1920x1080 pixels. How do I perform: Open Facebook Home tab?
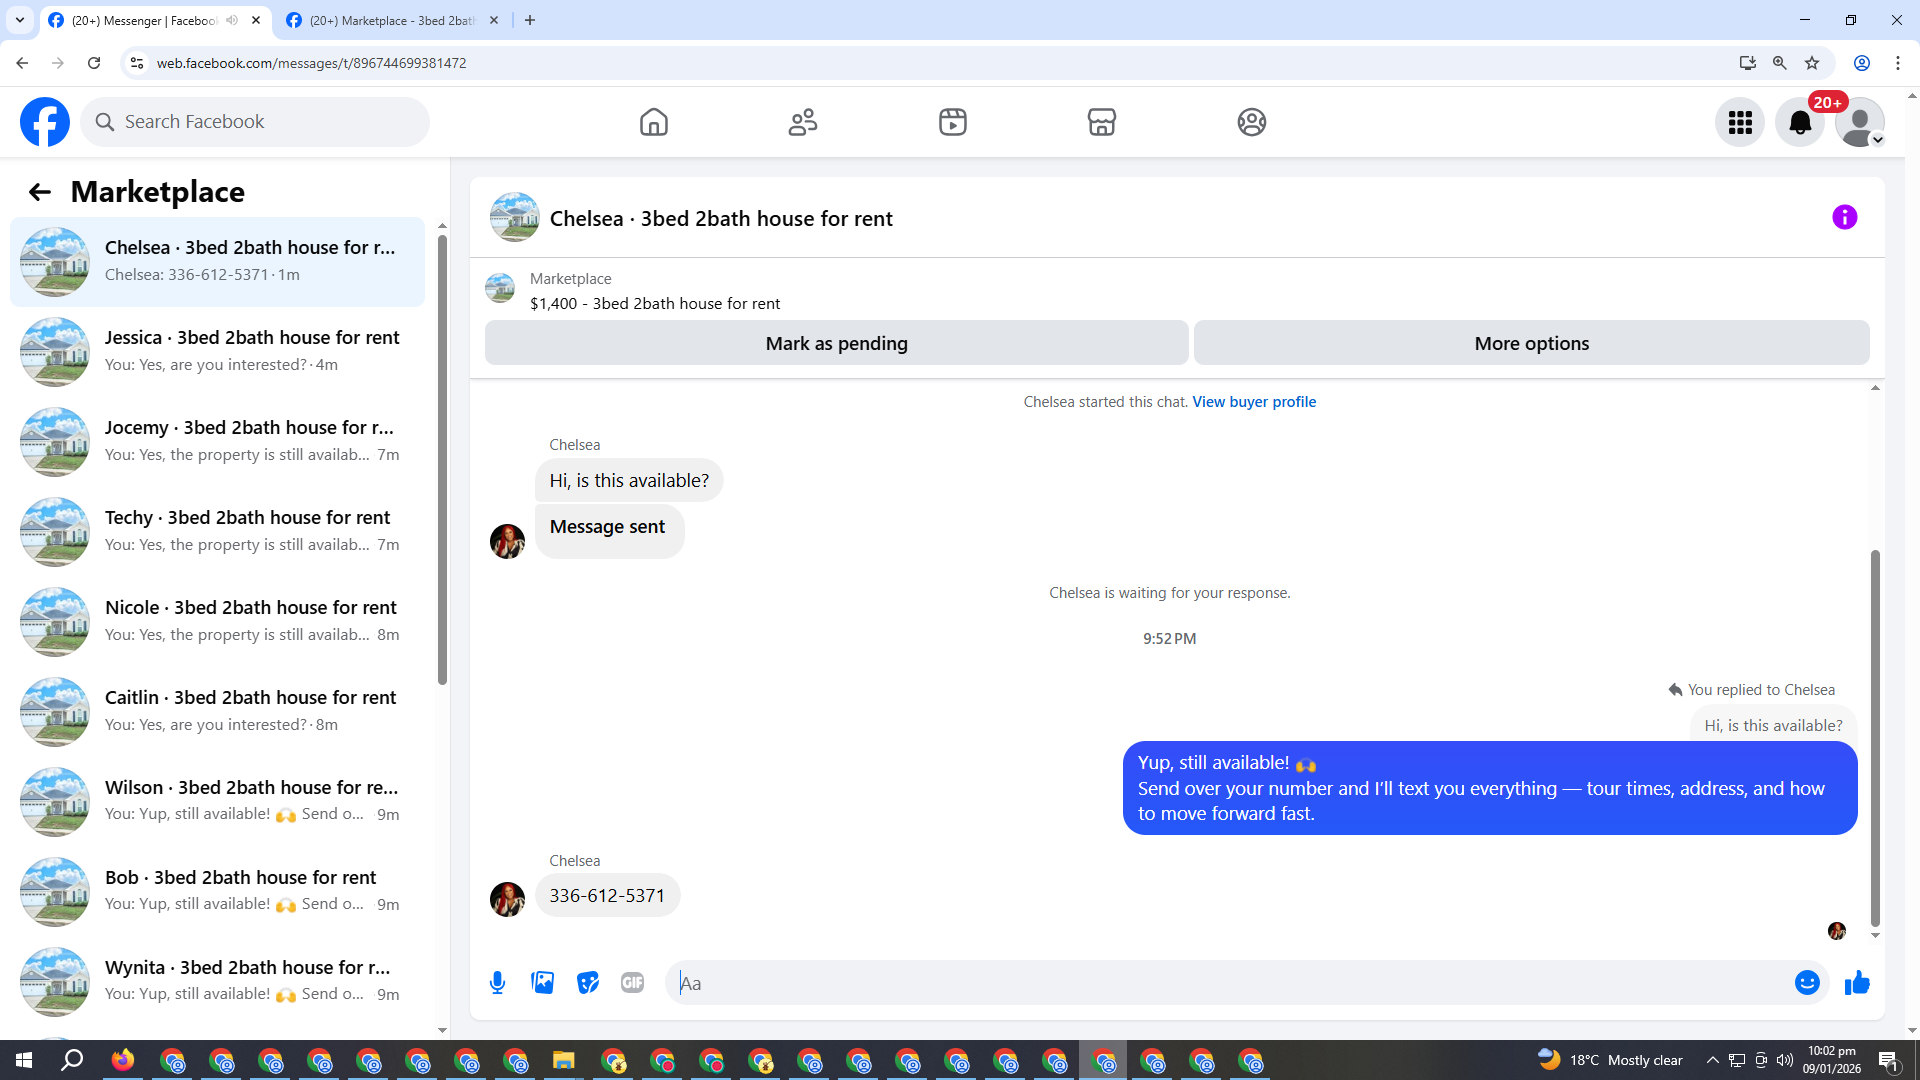(x=653, y=122)
